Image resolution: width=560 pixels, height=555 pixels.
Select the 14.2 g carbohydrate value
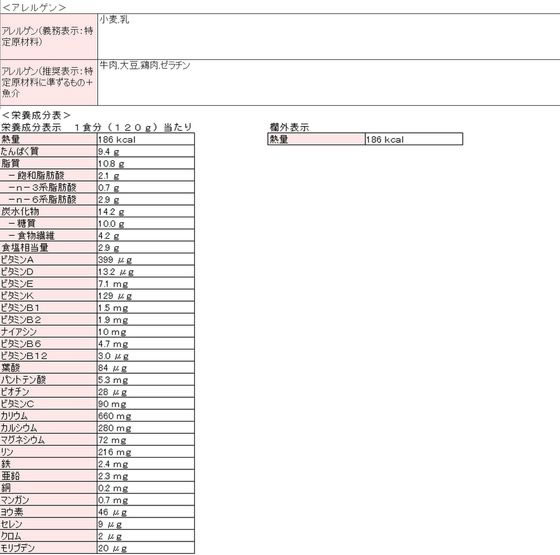[146, 211]
